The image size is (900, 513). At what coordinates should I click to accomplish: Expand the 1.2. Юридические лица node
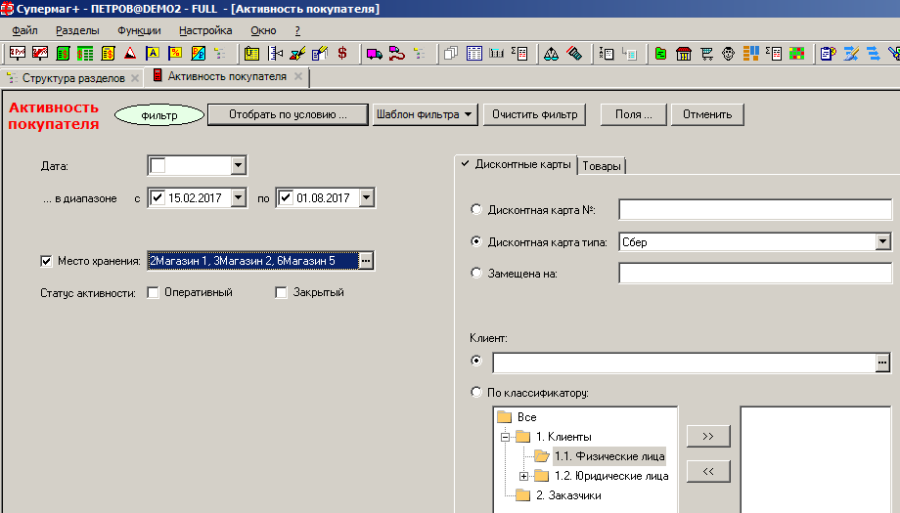(x=523, y=476)
